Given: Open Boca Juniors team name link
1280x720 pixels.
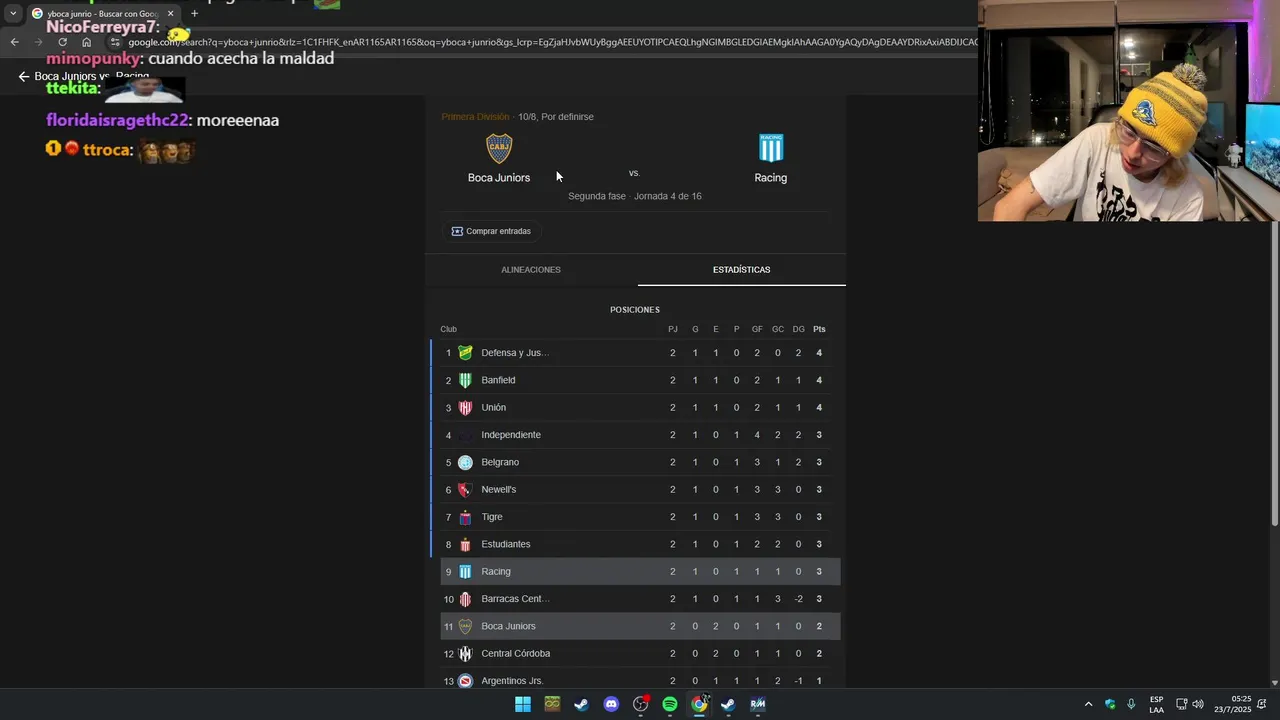Looking at the screenshot, I should 499,177.
